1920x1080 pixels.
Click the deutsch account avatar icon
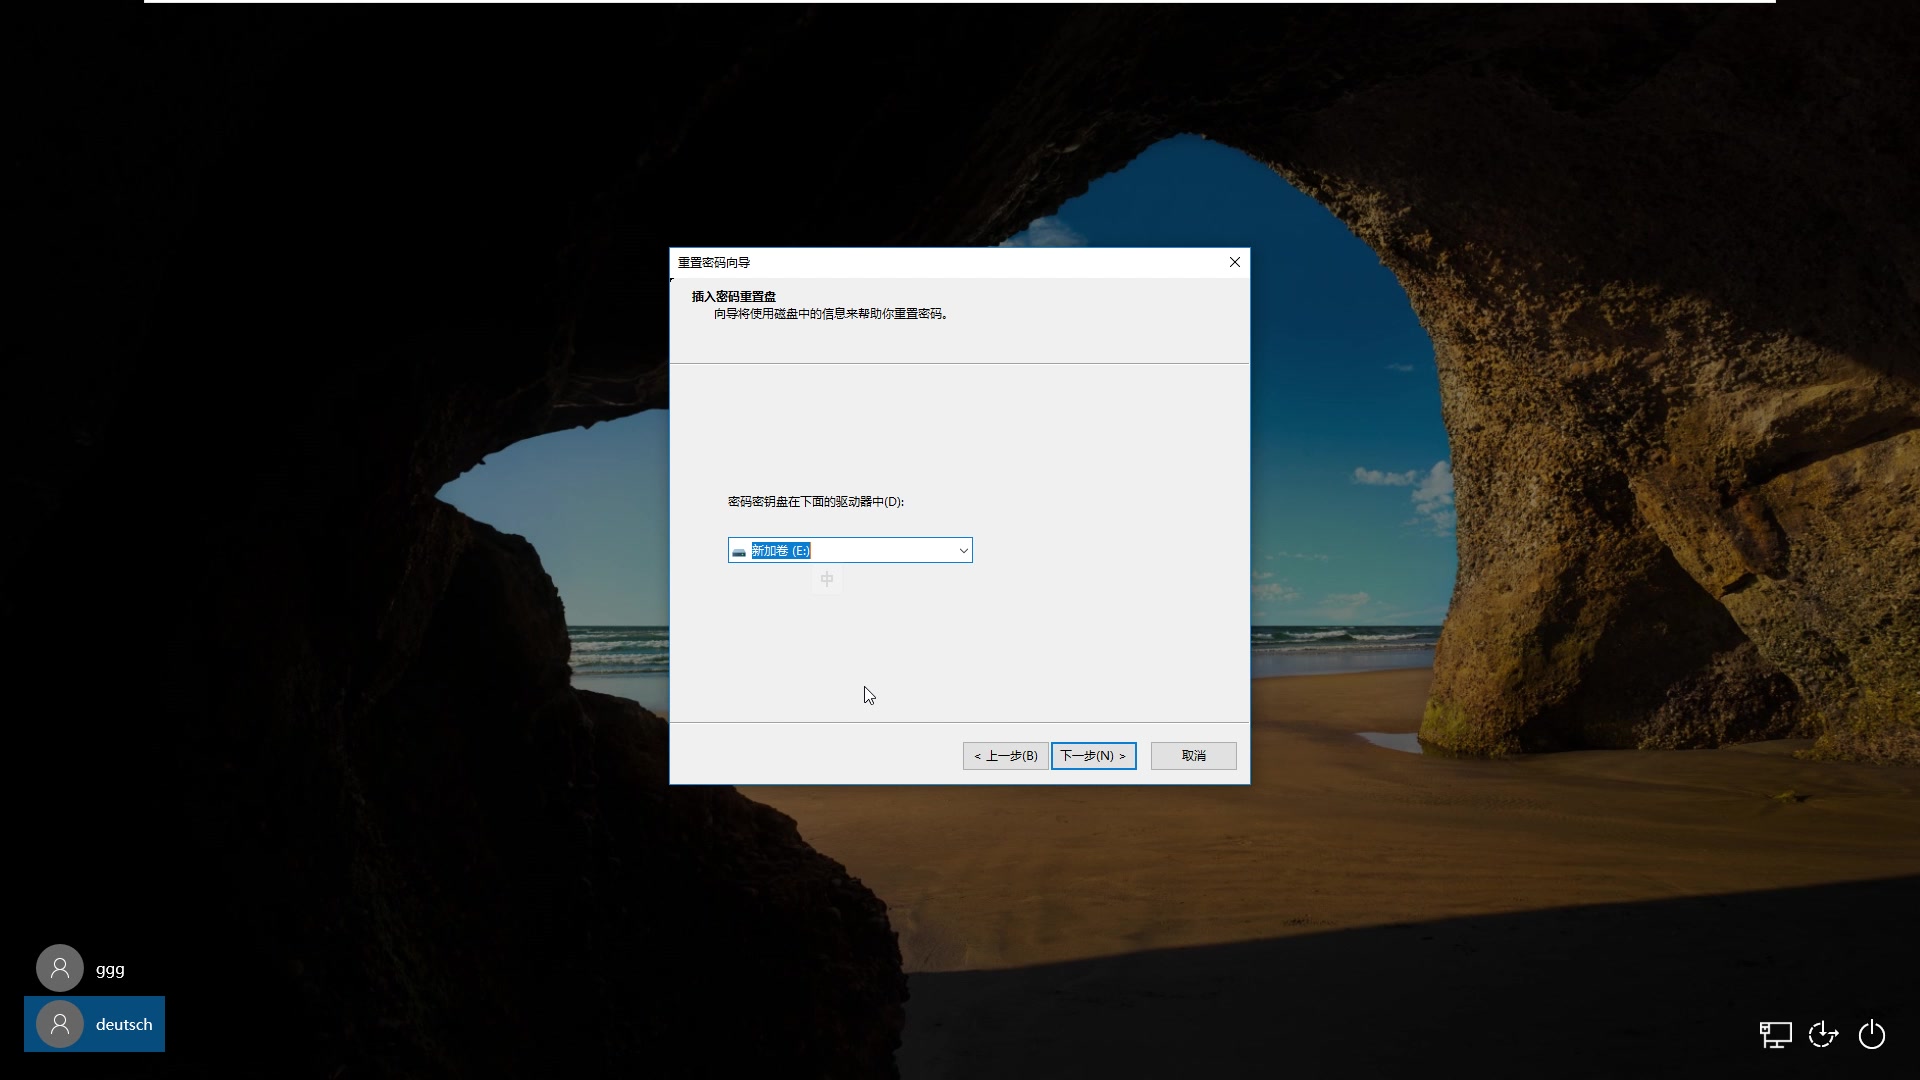click(60, 1023)
